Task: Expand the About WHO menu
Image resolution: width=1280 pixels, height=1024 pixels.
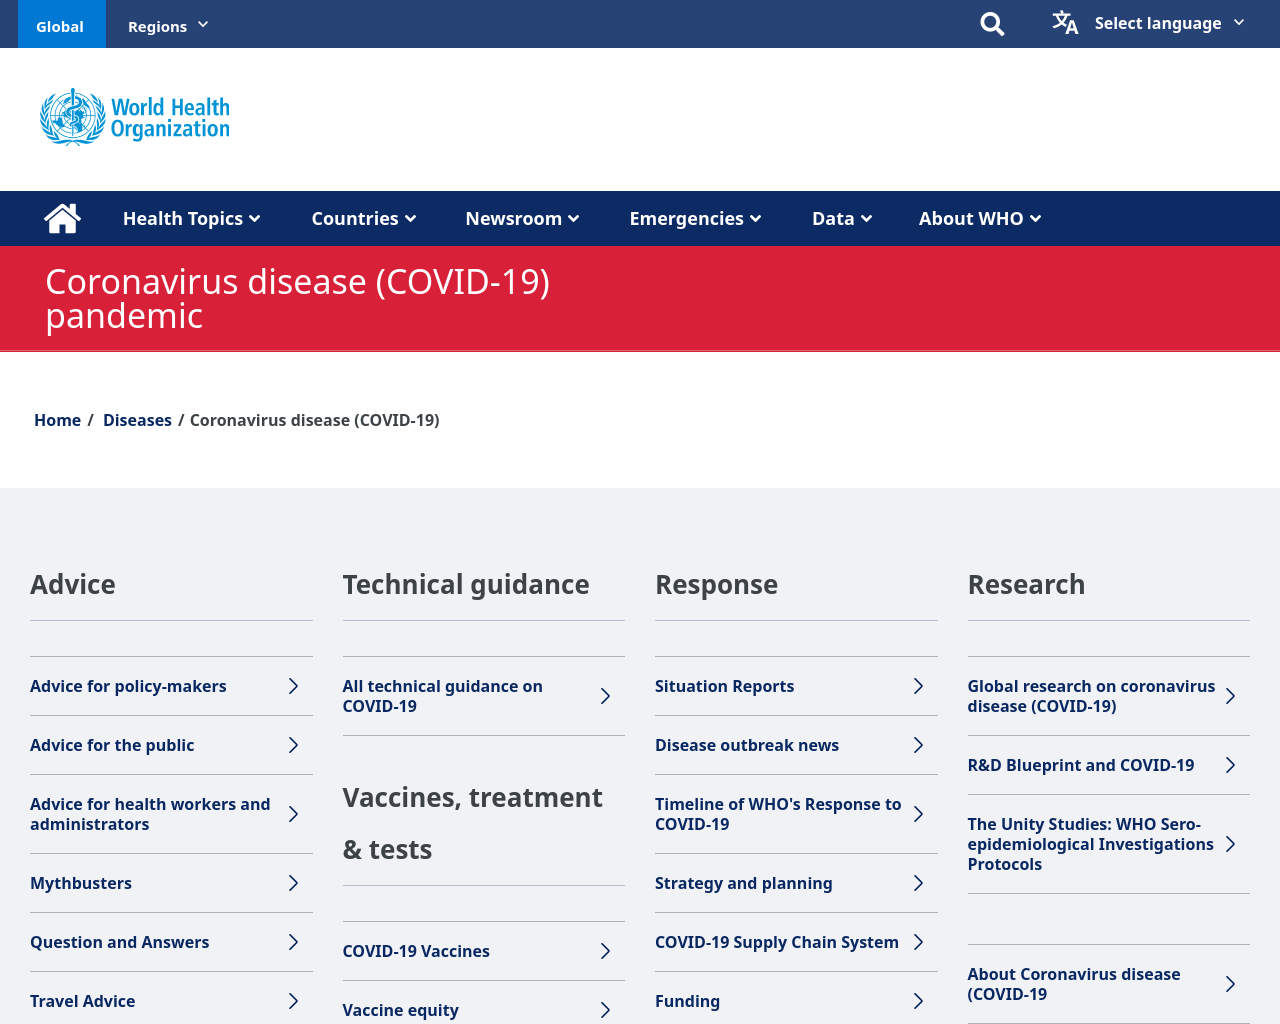Action: pos(980,218)
